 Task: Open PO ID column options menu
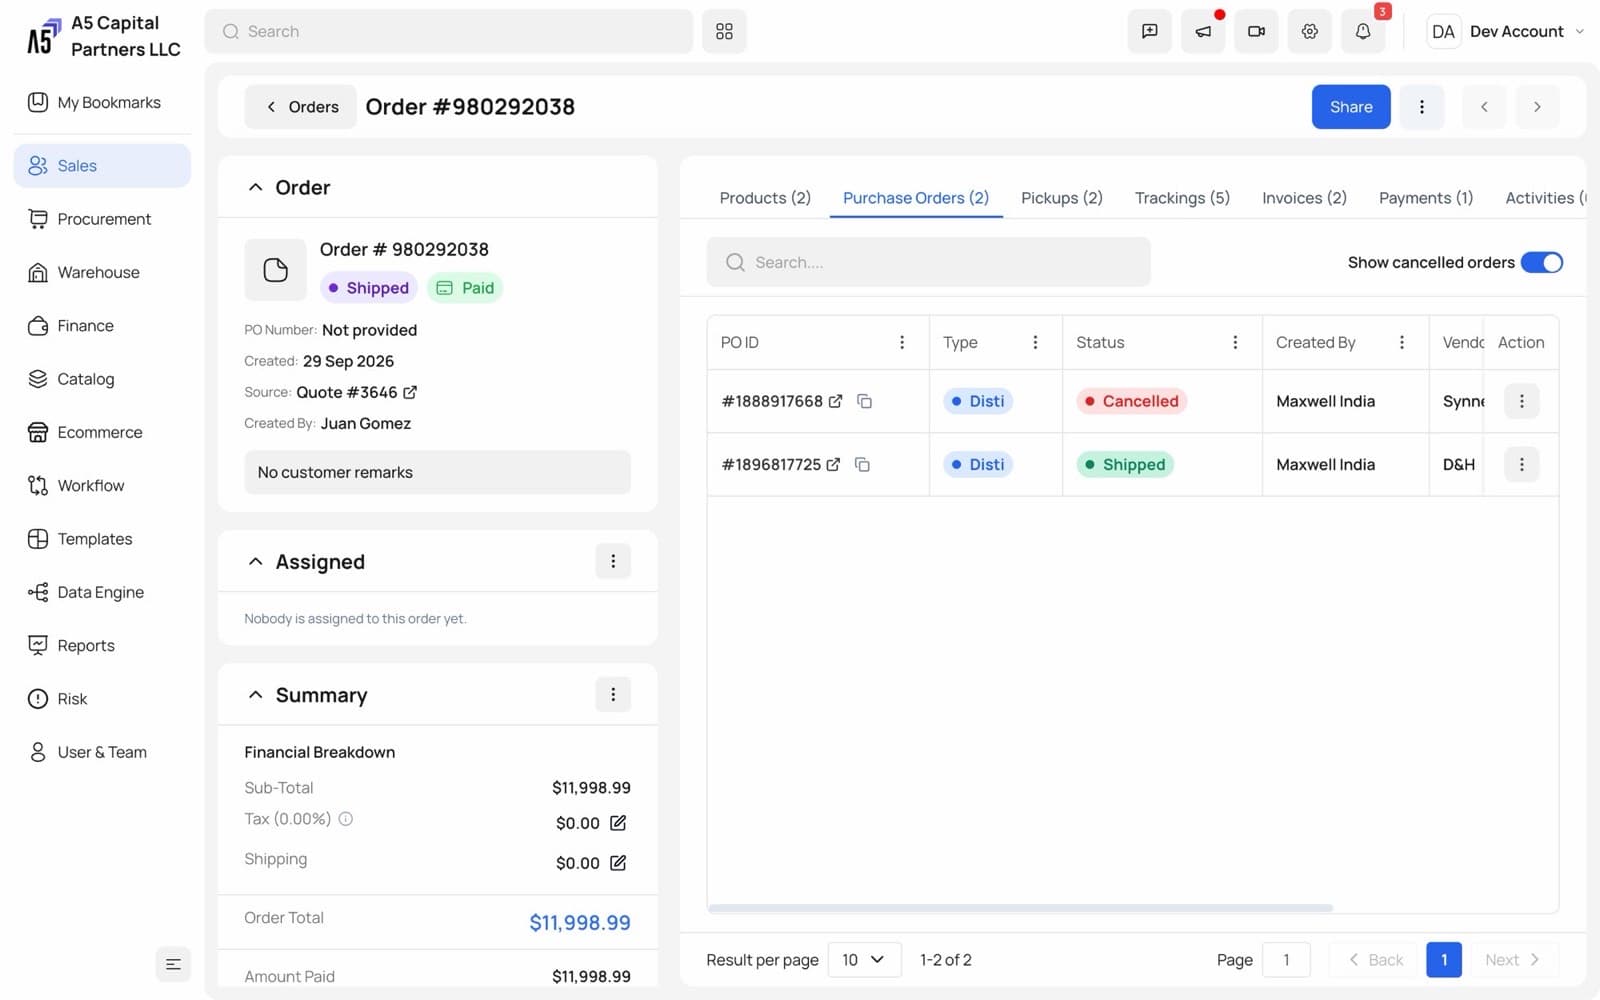[902, 342]
